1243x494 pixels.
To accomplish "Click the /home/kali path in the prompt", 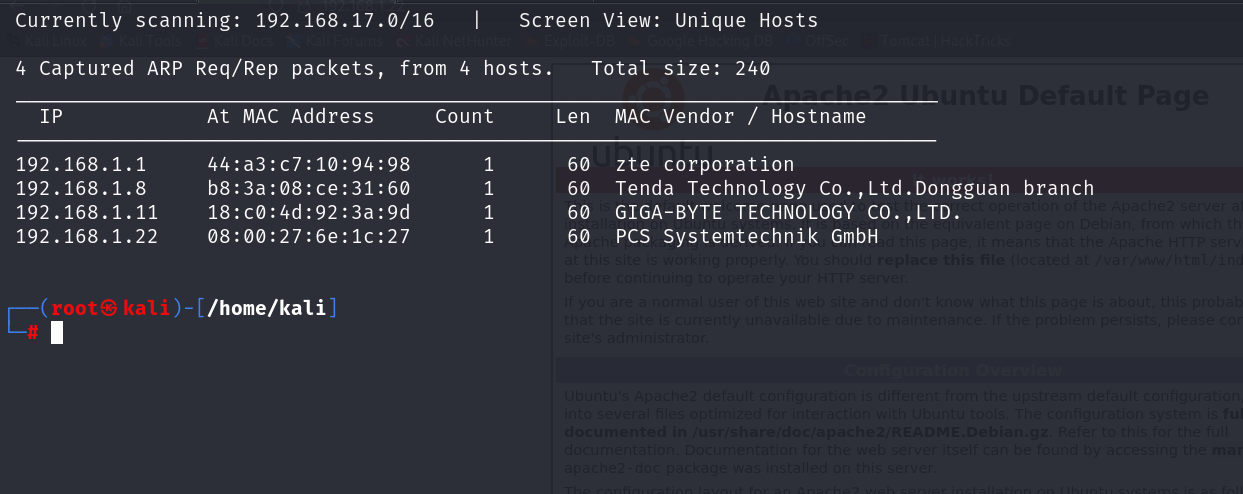I will point(267,308).
